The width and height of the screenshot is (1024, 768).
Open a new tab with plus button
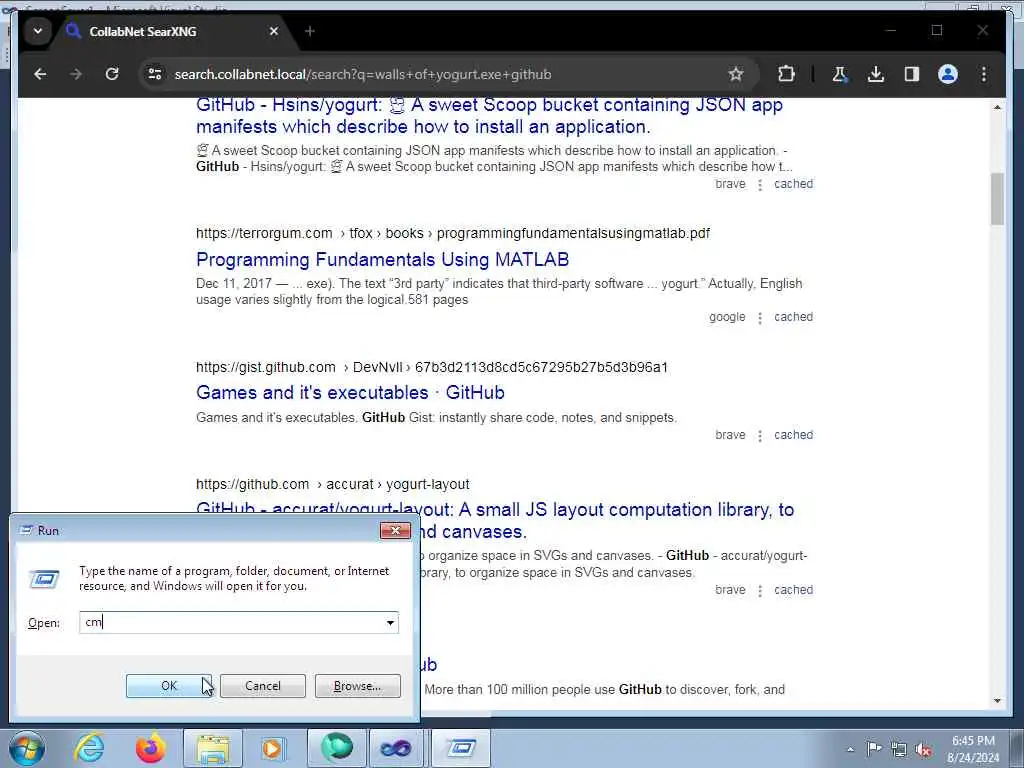click(x=310, y=31)
